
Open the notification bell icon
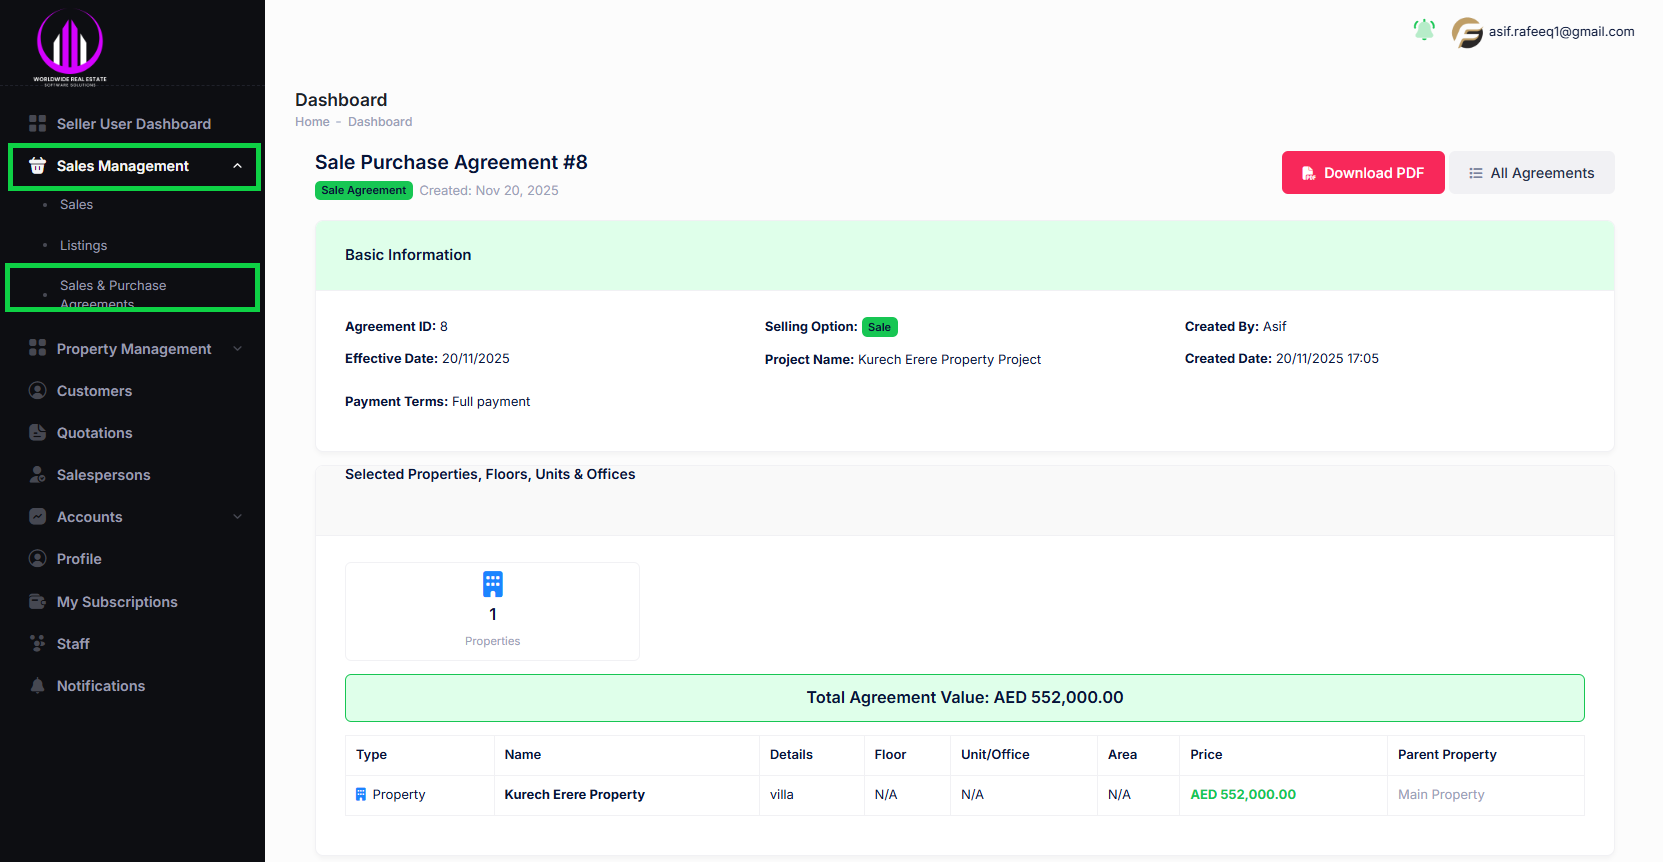click(1424, 30)
